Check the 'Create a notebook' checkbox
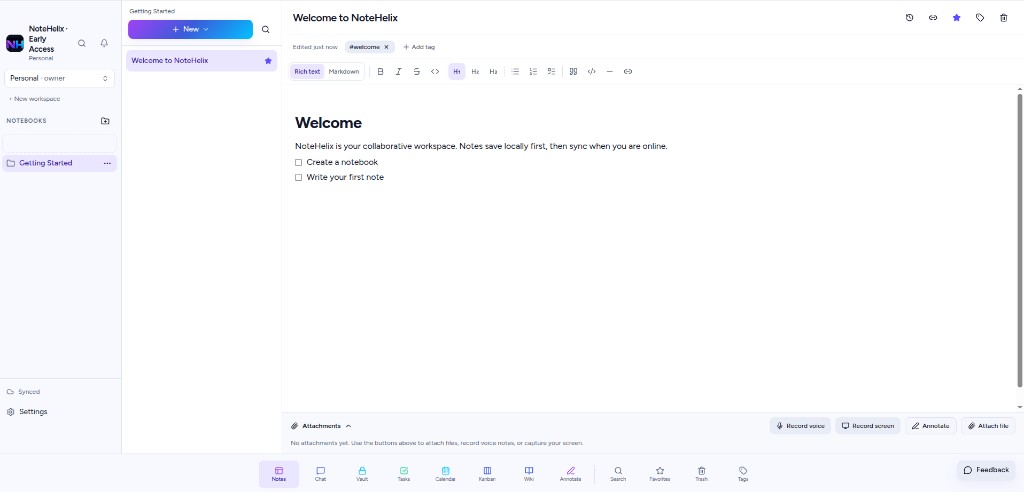 [x=298, y=162]
